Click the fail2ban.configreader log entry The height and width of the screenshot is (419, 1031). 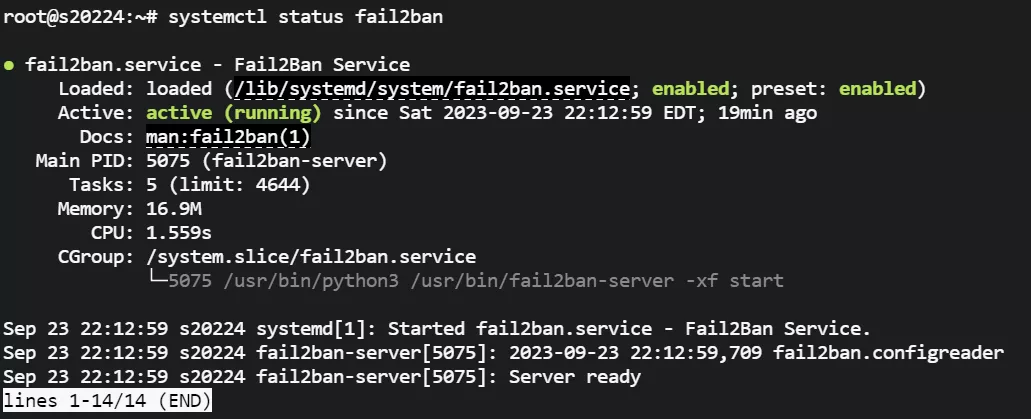(888, 353)
